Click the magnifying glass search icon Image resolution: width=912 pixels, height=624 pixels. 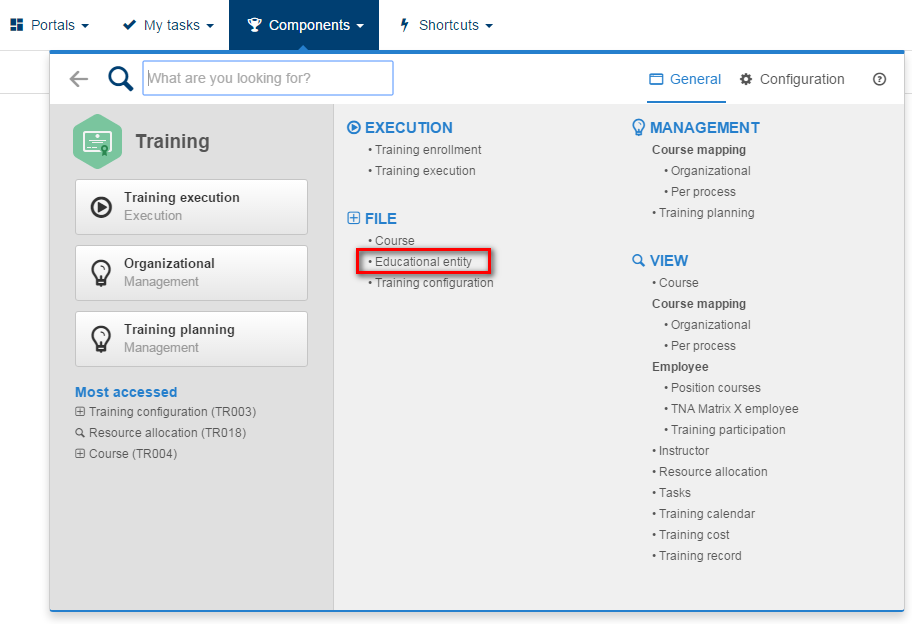tap(120, 79)
